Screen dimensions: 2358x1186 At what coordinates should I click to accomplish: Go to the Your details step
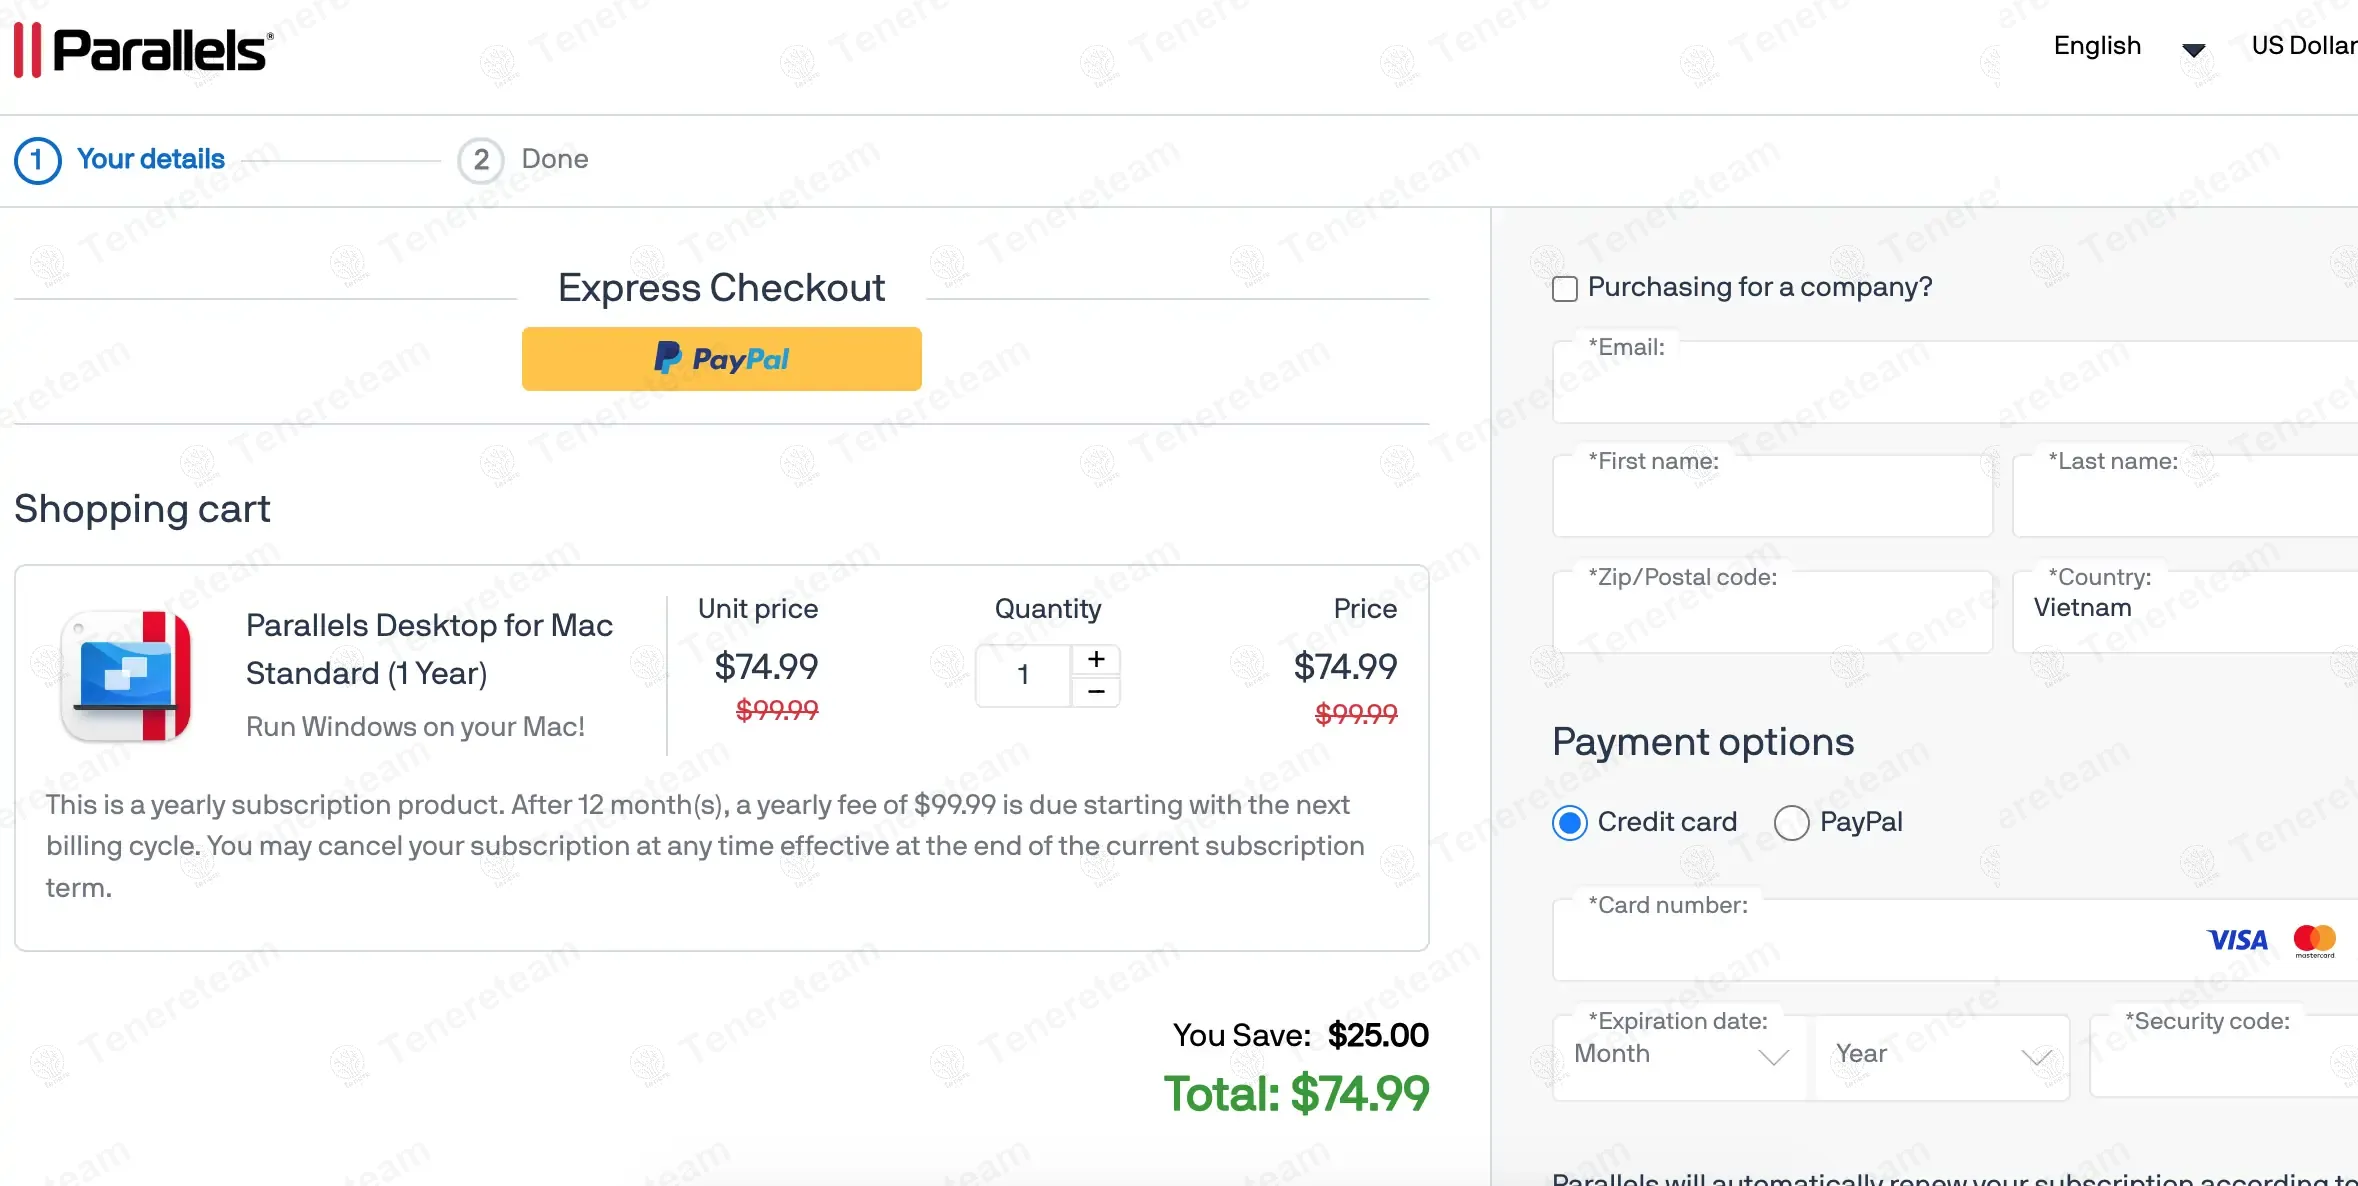[151, 160]
